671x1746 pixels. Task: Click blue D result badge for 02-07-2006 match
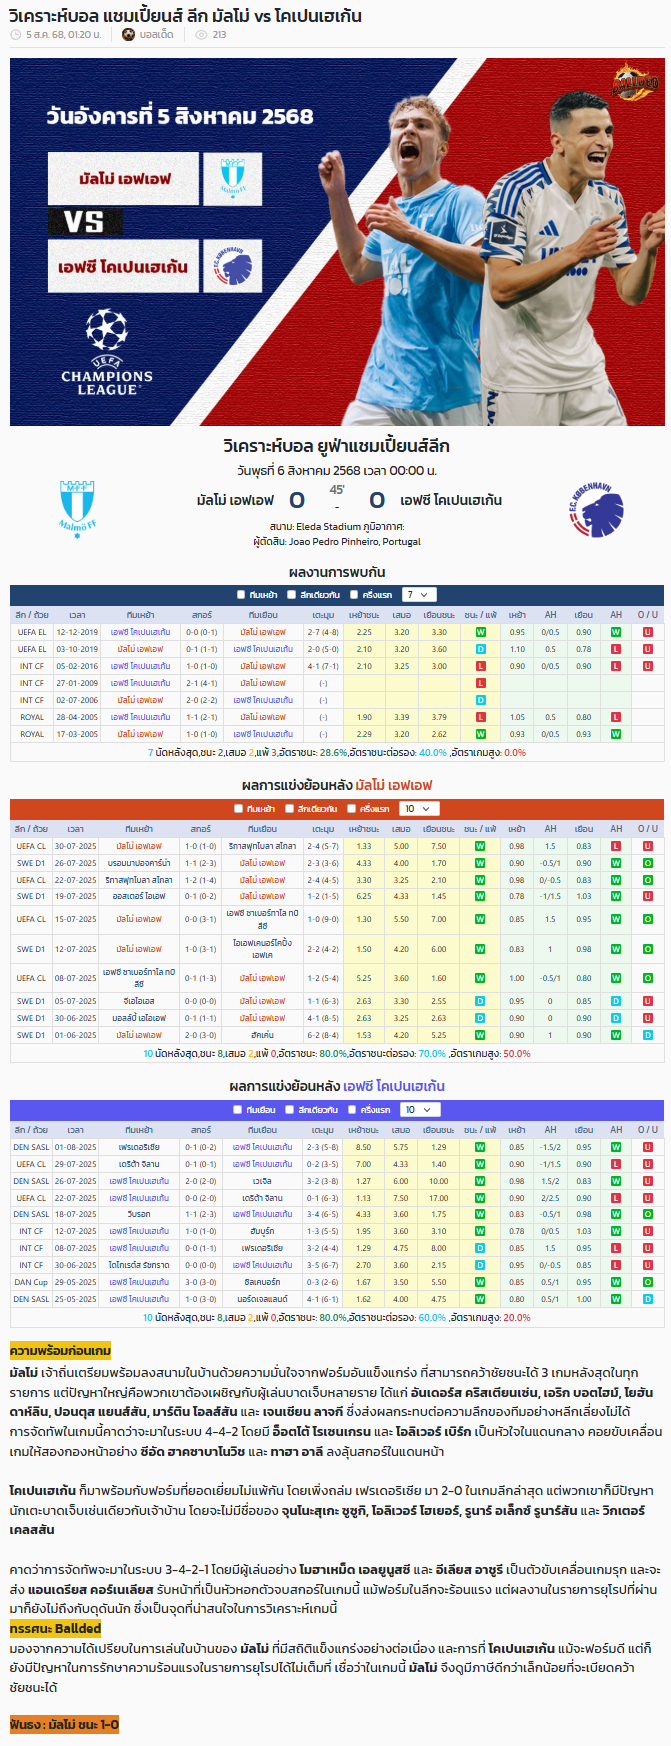pos(481,700)
